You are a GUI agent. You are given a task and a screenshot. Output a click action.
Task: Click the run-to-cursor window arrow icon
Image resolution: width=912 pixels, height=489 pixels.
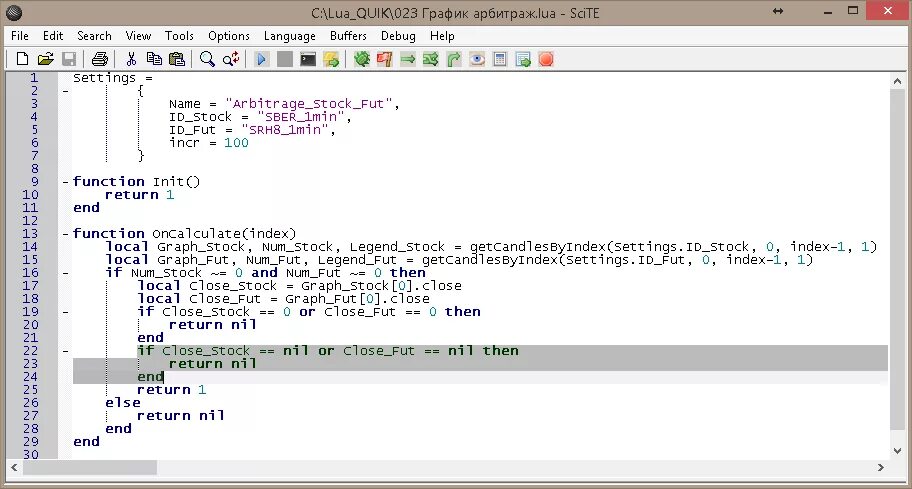point(523,59)
